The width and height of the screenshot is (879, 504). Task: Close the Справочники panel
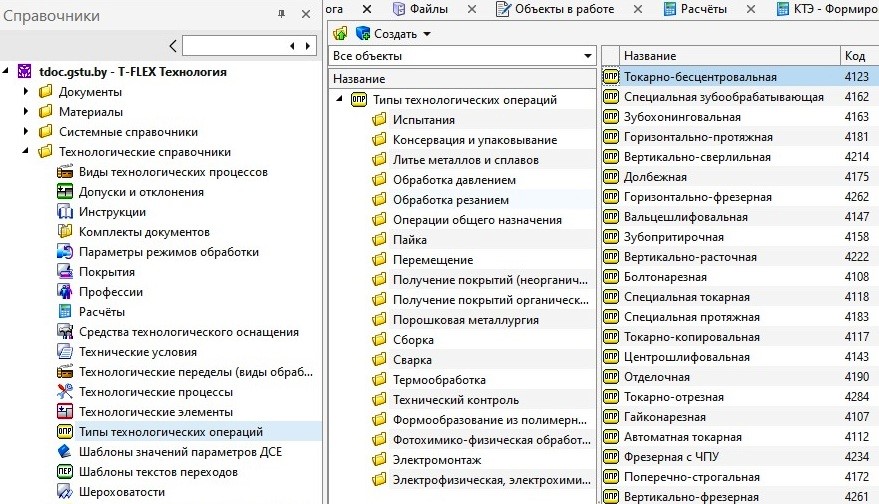click(306, 15)
